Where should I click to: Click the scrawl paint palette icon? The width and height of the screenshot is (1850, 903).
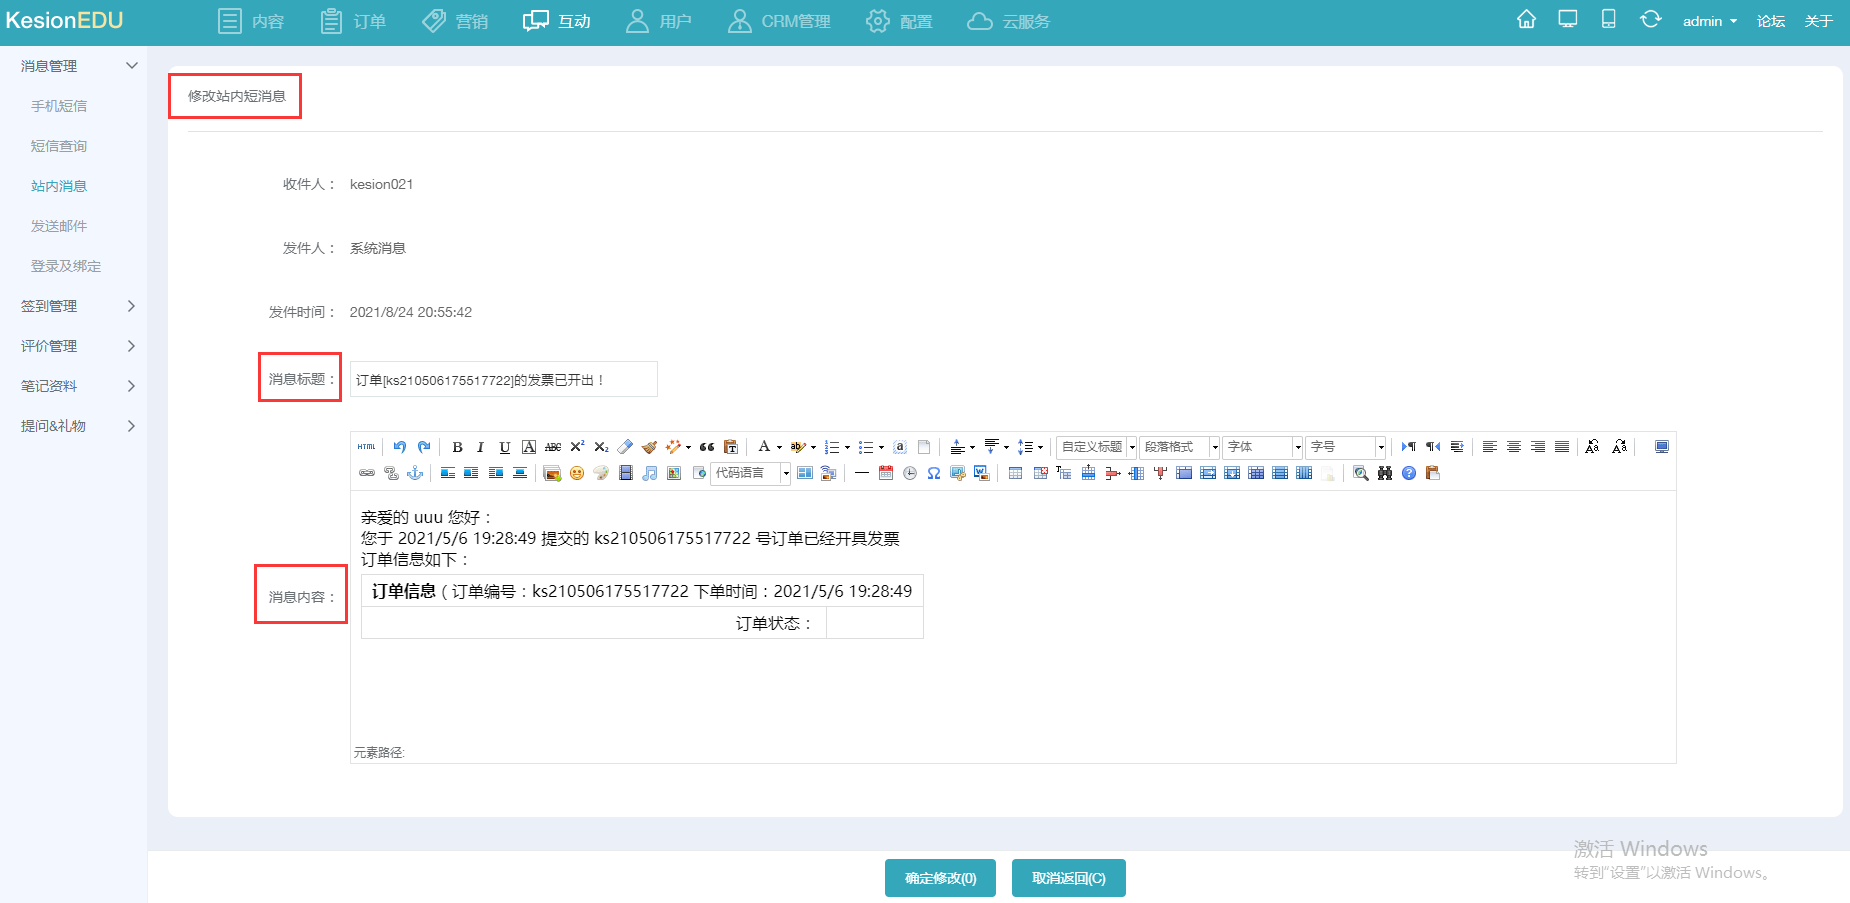coord(601,473)
